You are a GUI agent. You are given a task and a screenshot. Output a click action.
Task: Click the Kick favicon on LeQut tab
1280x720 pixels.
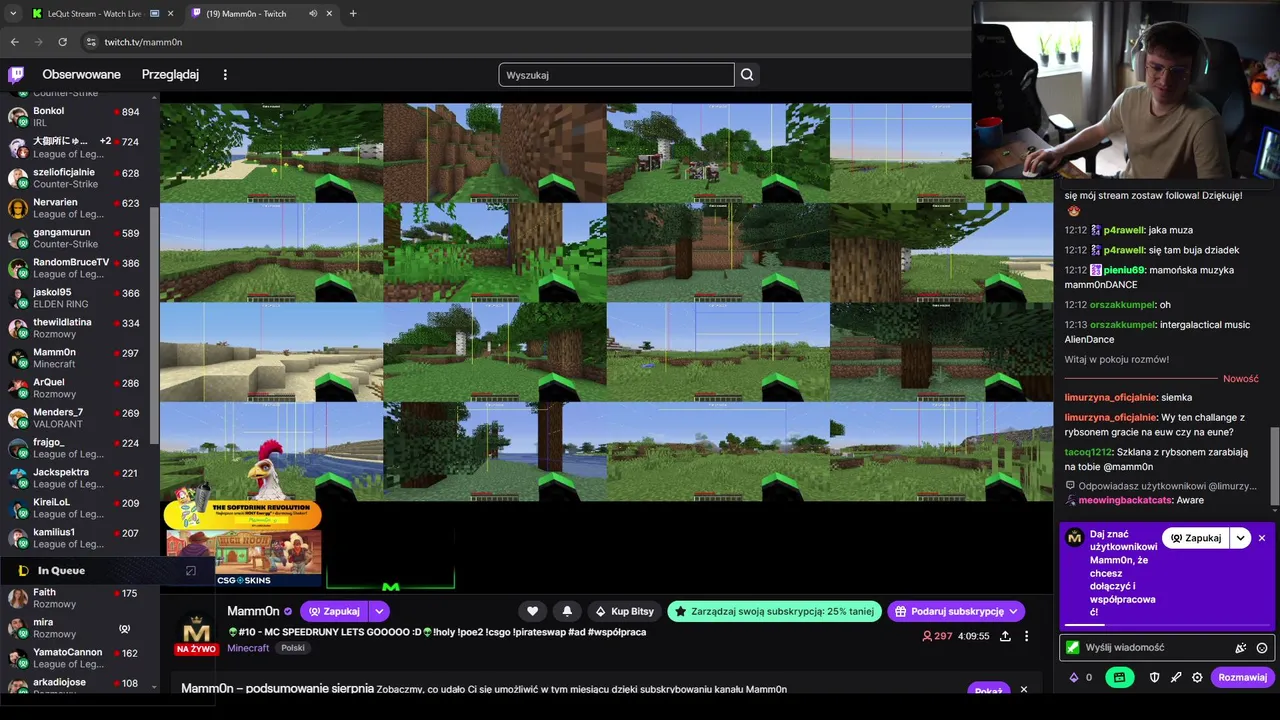37,14
